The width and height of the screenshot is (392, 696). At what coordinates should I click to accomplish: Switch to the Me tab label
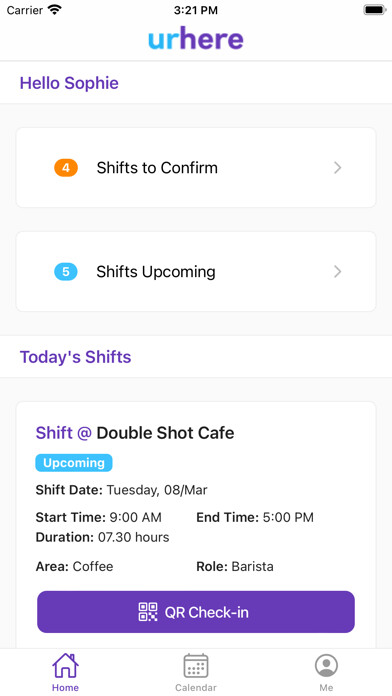pos(326,688)
